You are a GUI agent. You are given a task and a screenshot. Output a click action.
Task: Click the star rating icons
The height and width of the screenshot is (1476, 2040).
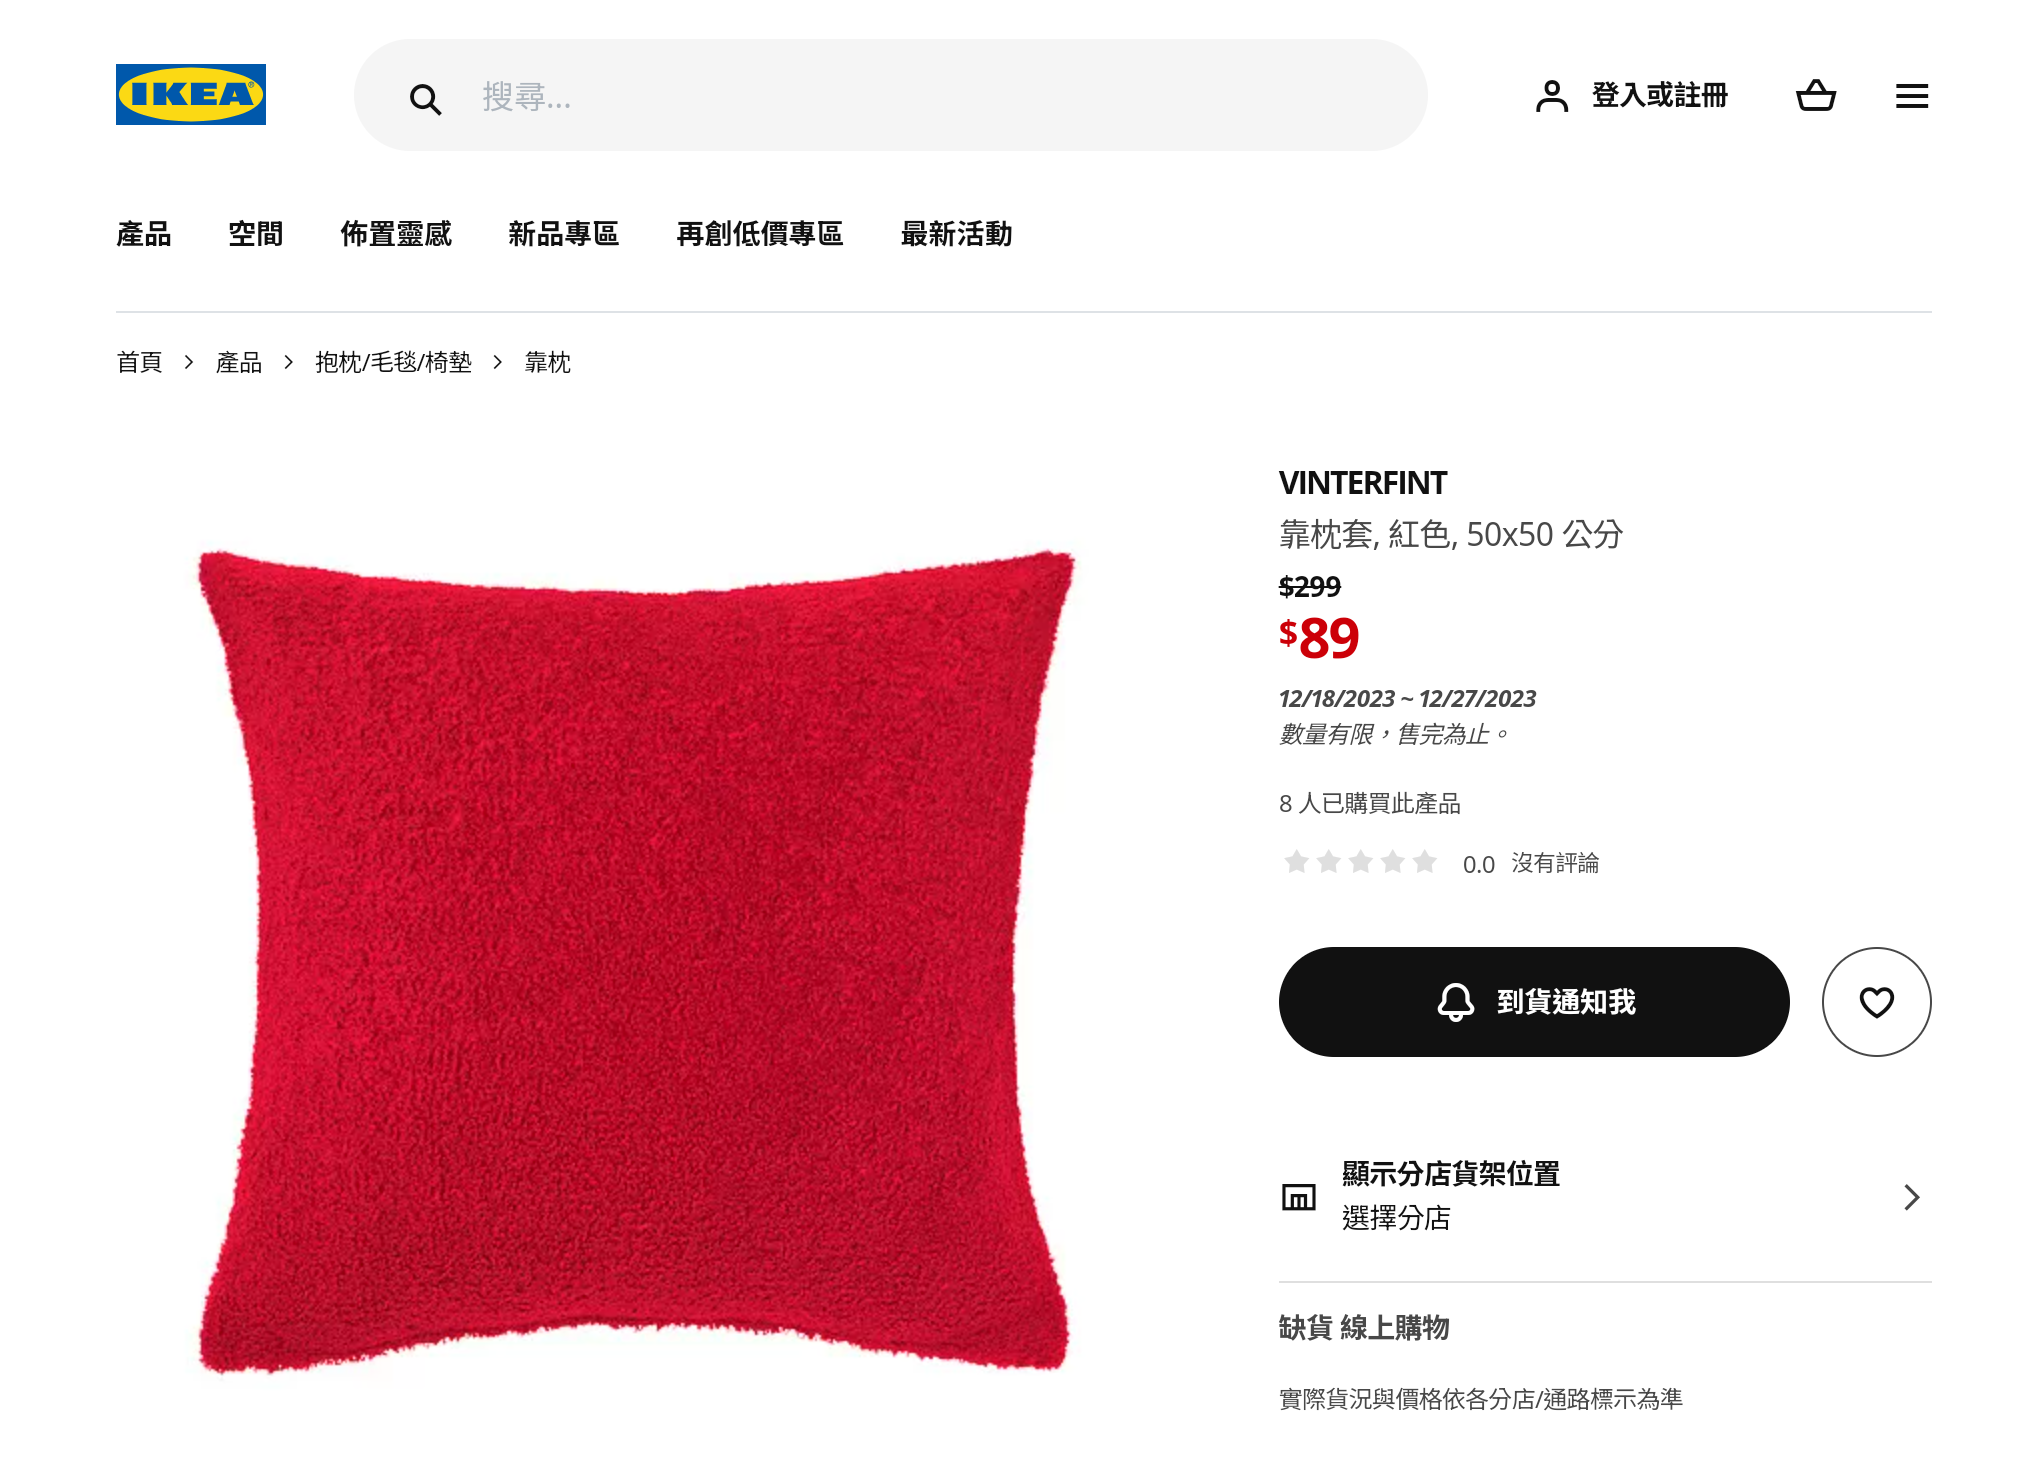pos(1360,862)
